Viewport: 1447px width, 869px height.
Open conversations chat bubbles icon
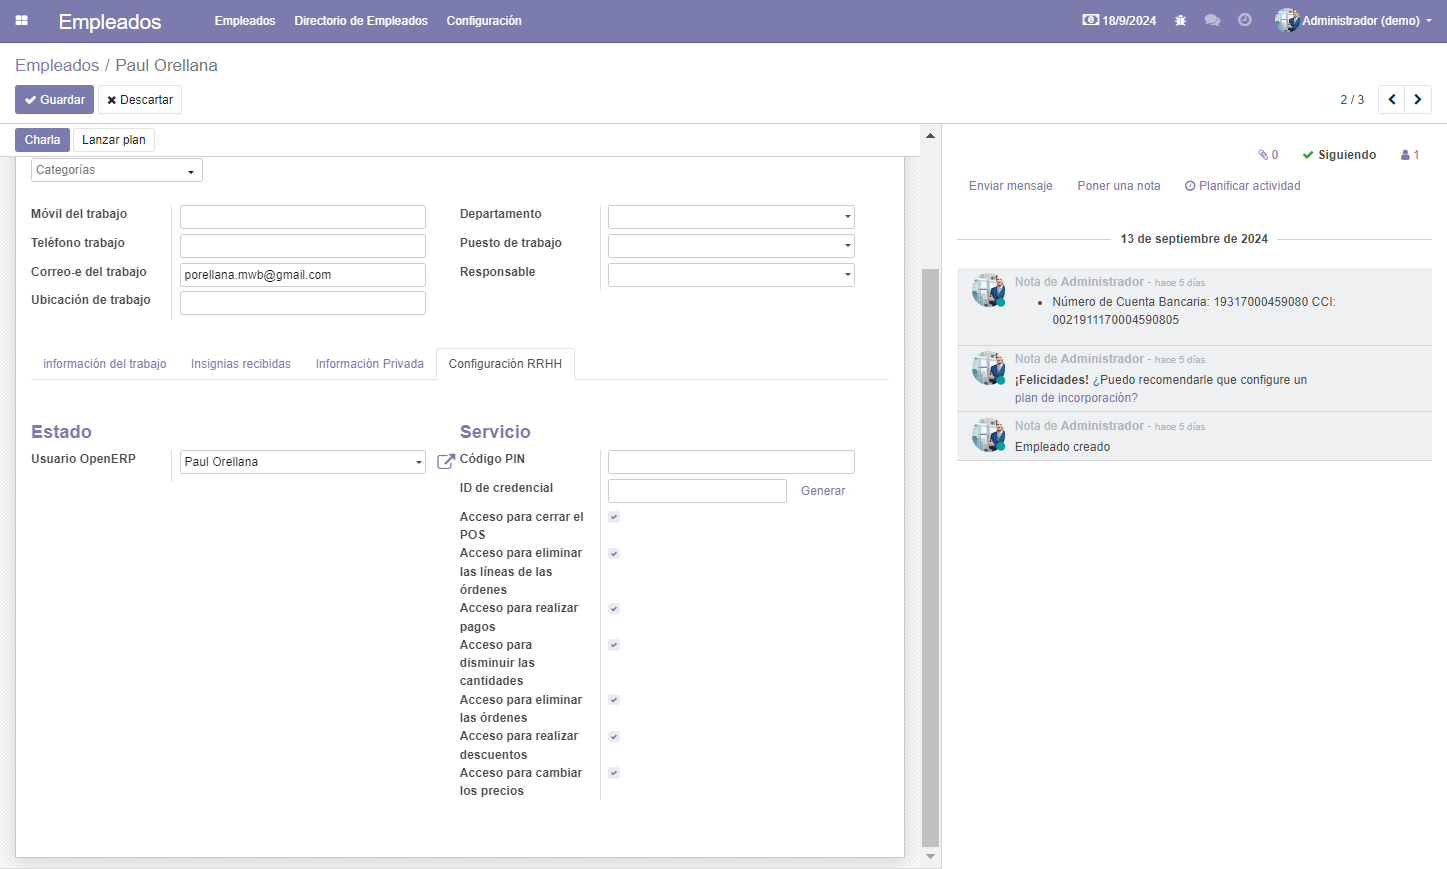1212,20
